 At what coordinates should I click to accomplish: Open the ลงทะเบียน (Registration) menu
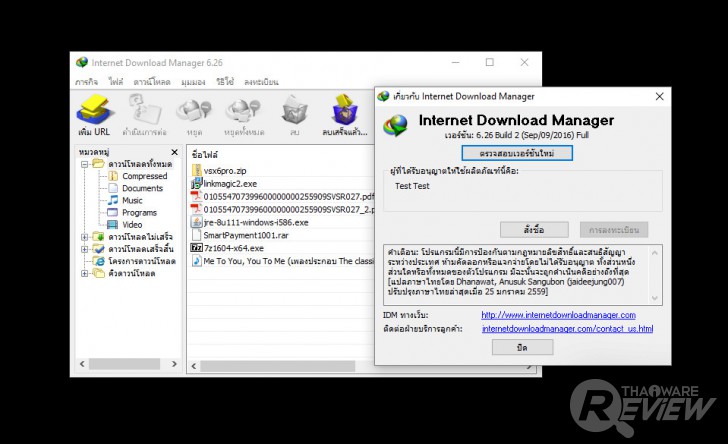point(261,82)
